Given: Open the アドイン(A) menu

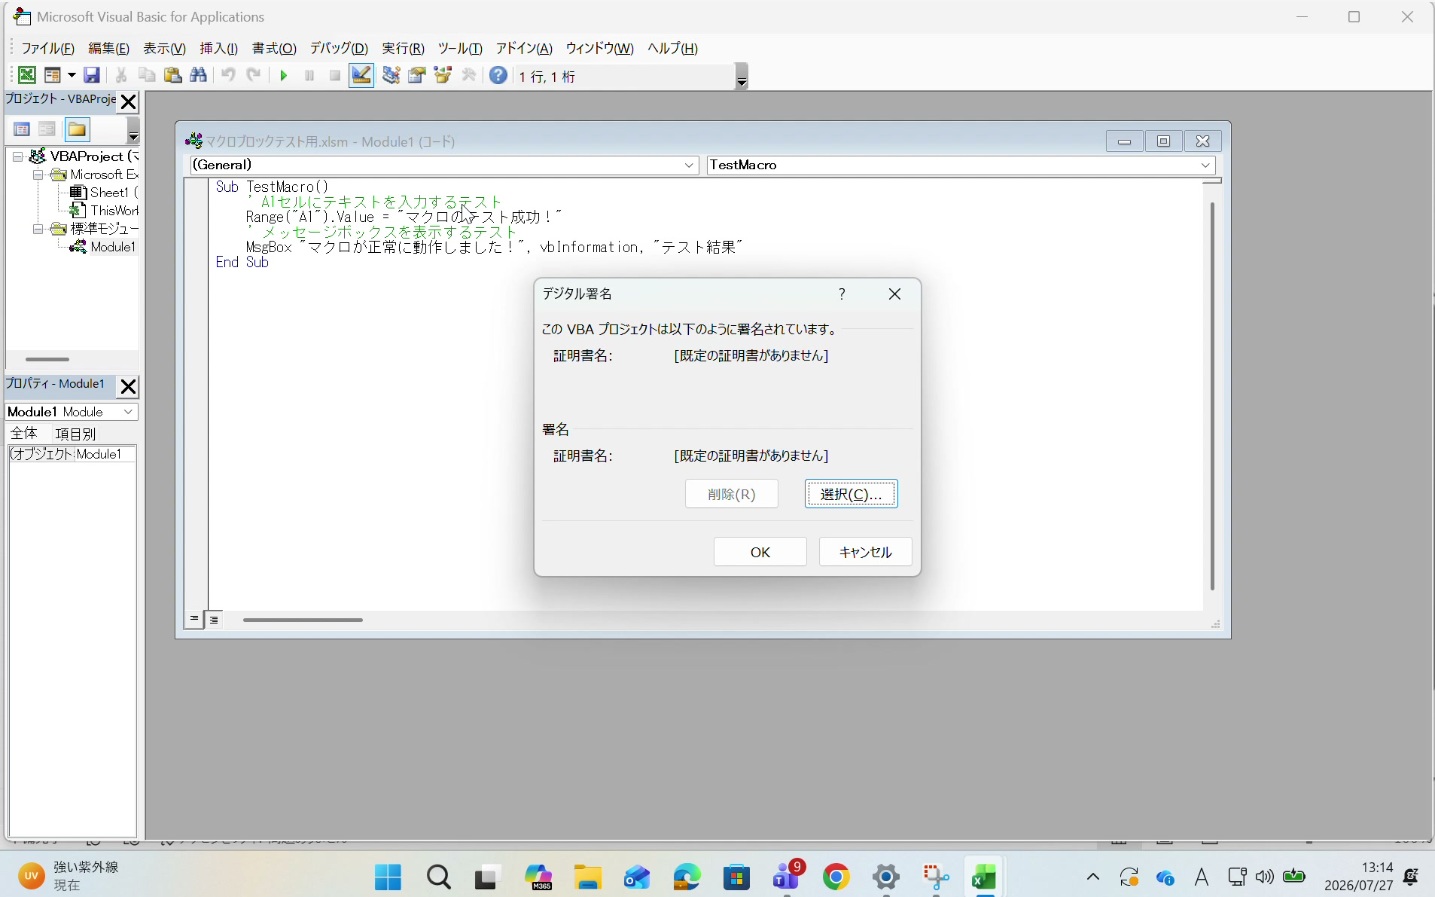Looking at the screenshot, I should [x=524, y=48].
